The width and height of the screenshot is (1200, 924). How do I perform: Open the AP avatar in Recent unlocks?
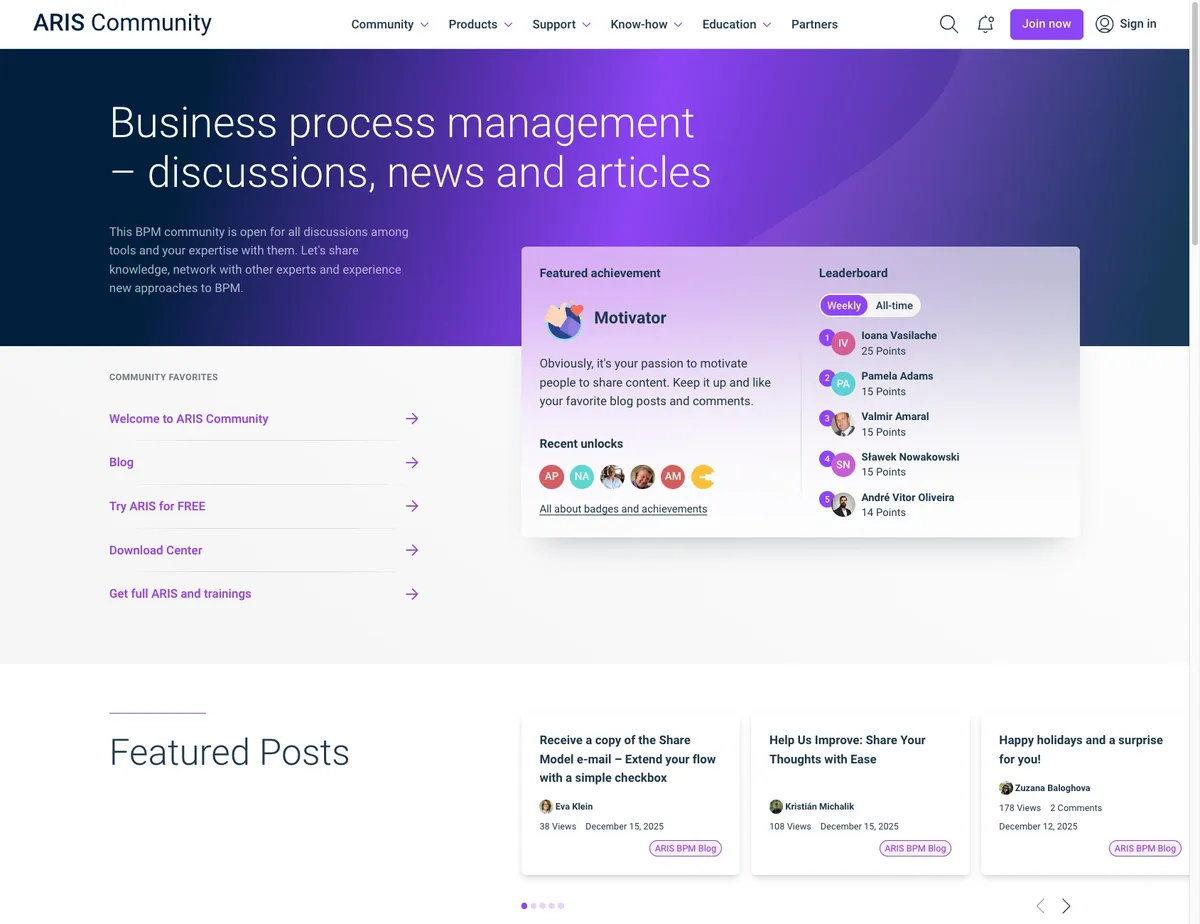[x=552, y=477]
